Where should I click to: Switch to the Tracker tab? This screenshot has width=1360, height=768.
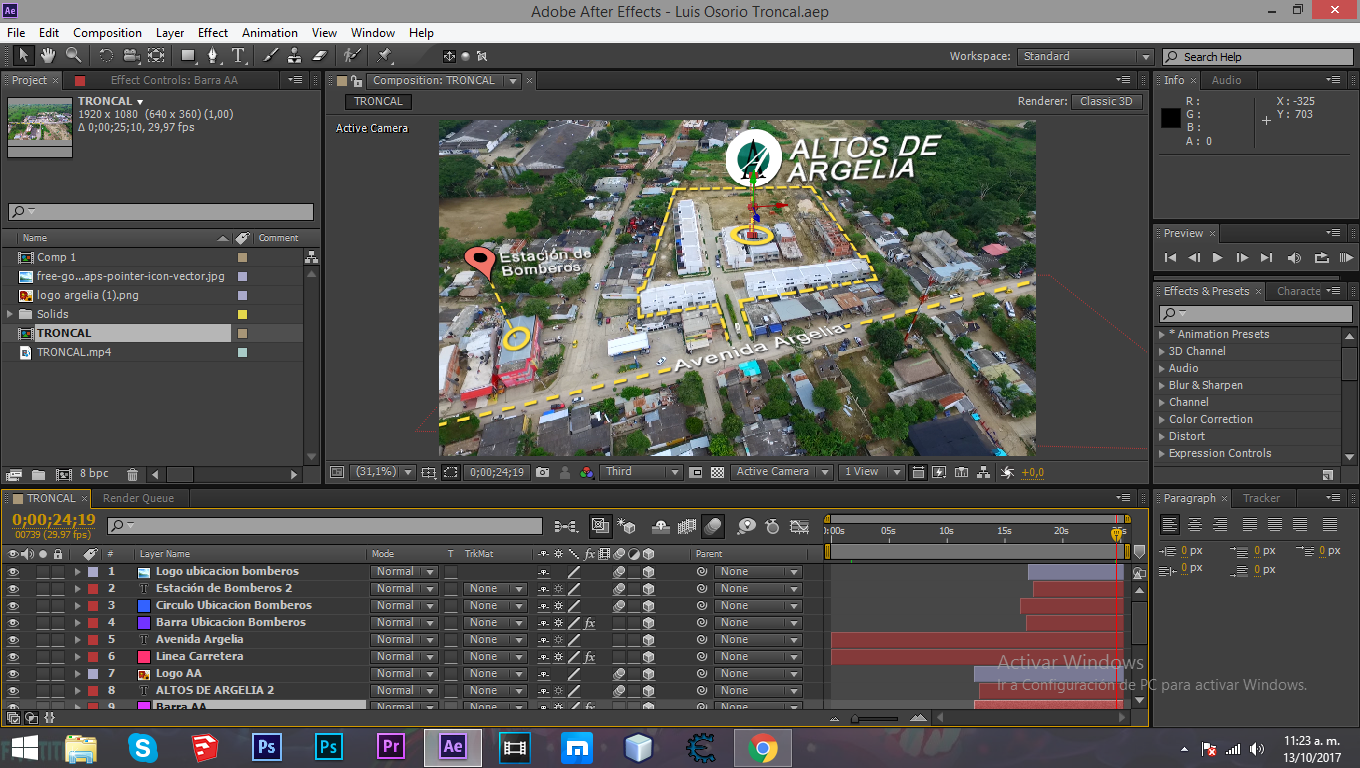coord(1261,498)
